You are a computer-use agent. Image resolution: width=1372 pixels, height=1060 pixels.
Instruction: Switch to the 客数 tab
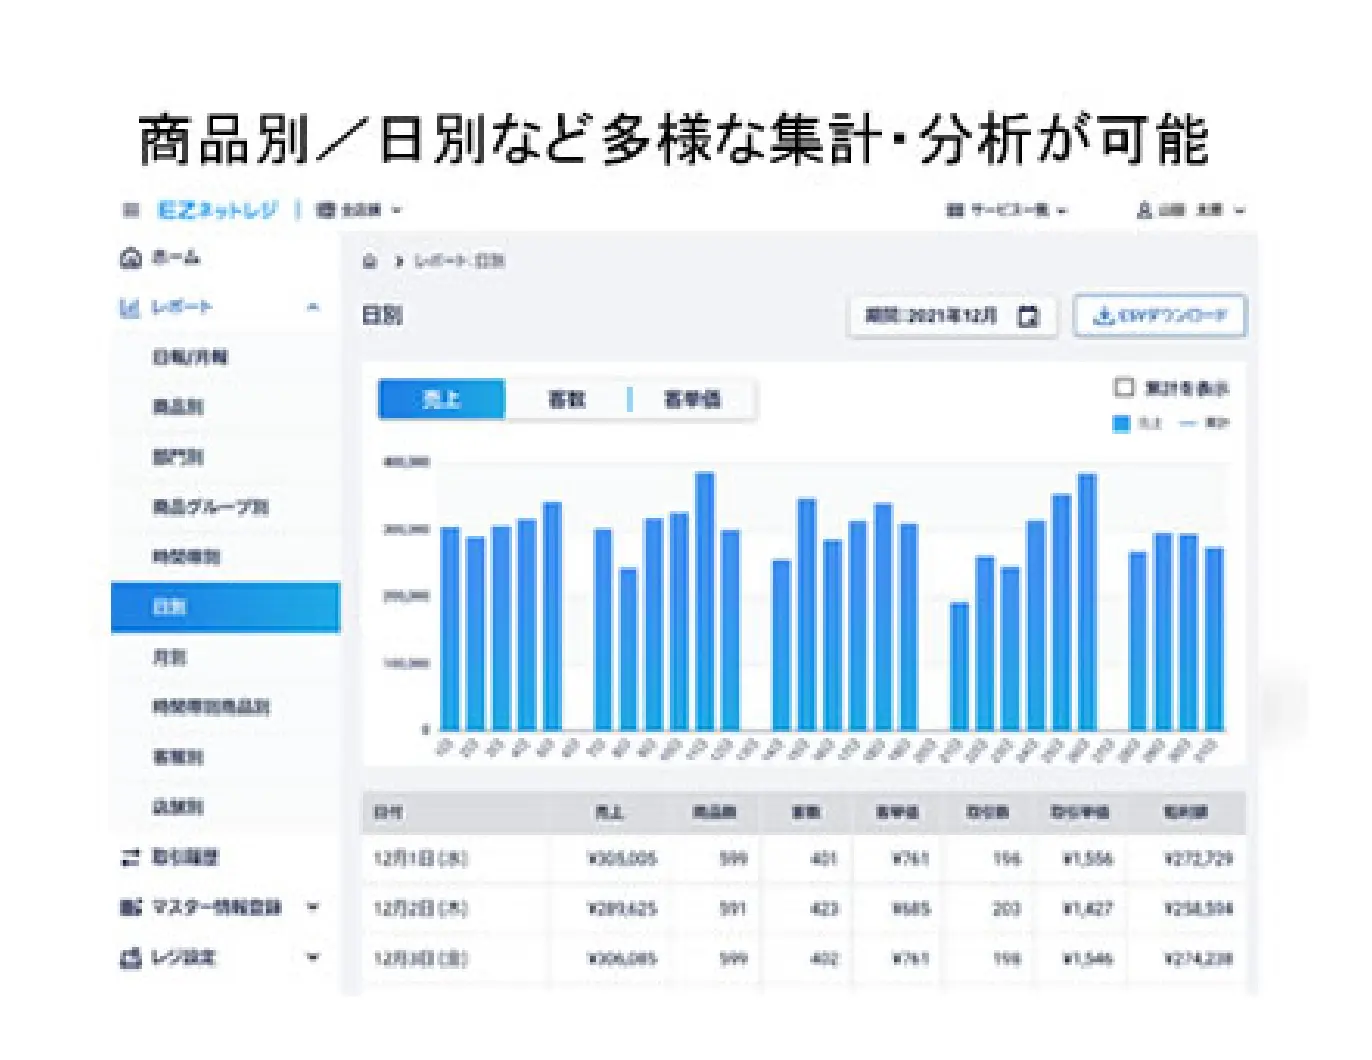(x=567, y=400)
